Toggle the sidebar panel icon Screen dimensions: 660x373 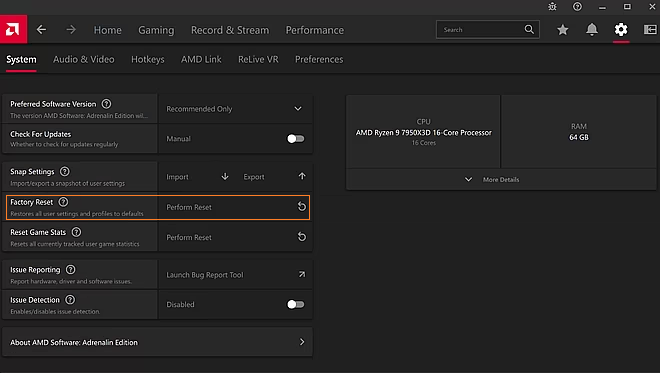click(x=650, y=29)
